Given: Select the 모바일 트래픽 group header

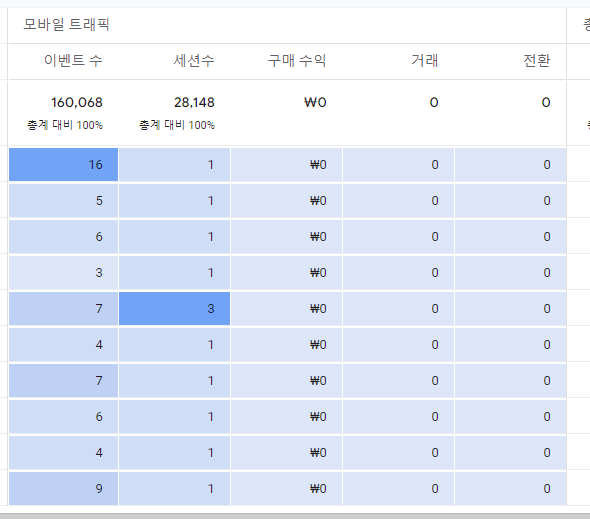Looking at the screenshot, I should [x=66, y=25].
